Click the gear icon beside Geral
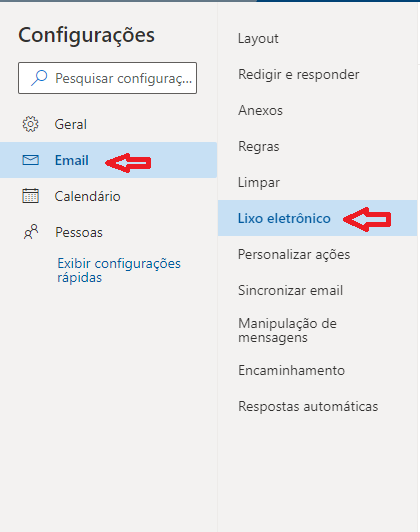 31,124
